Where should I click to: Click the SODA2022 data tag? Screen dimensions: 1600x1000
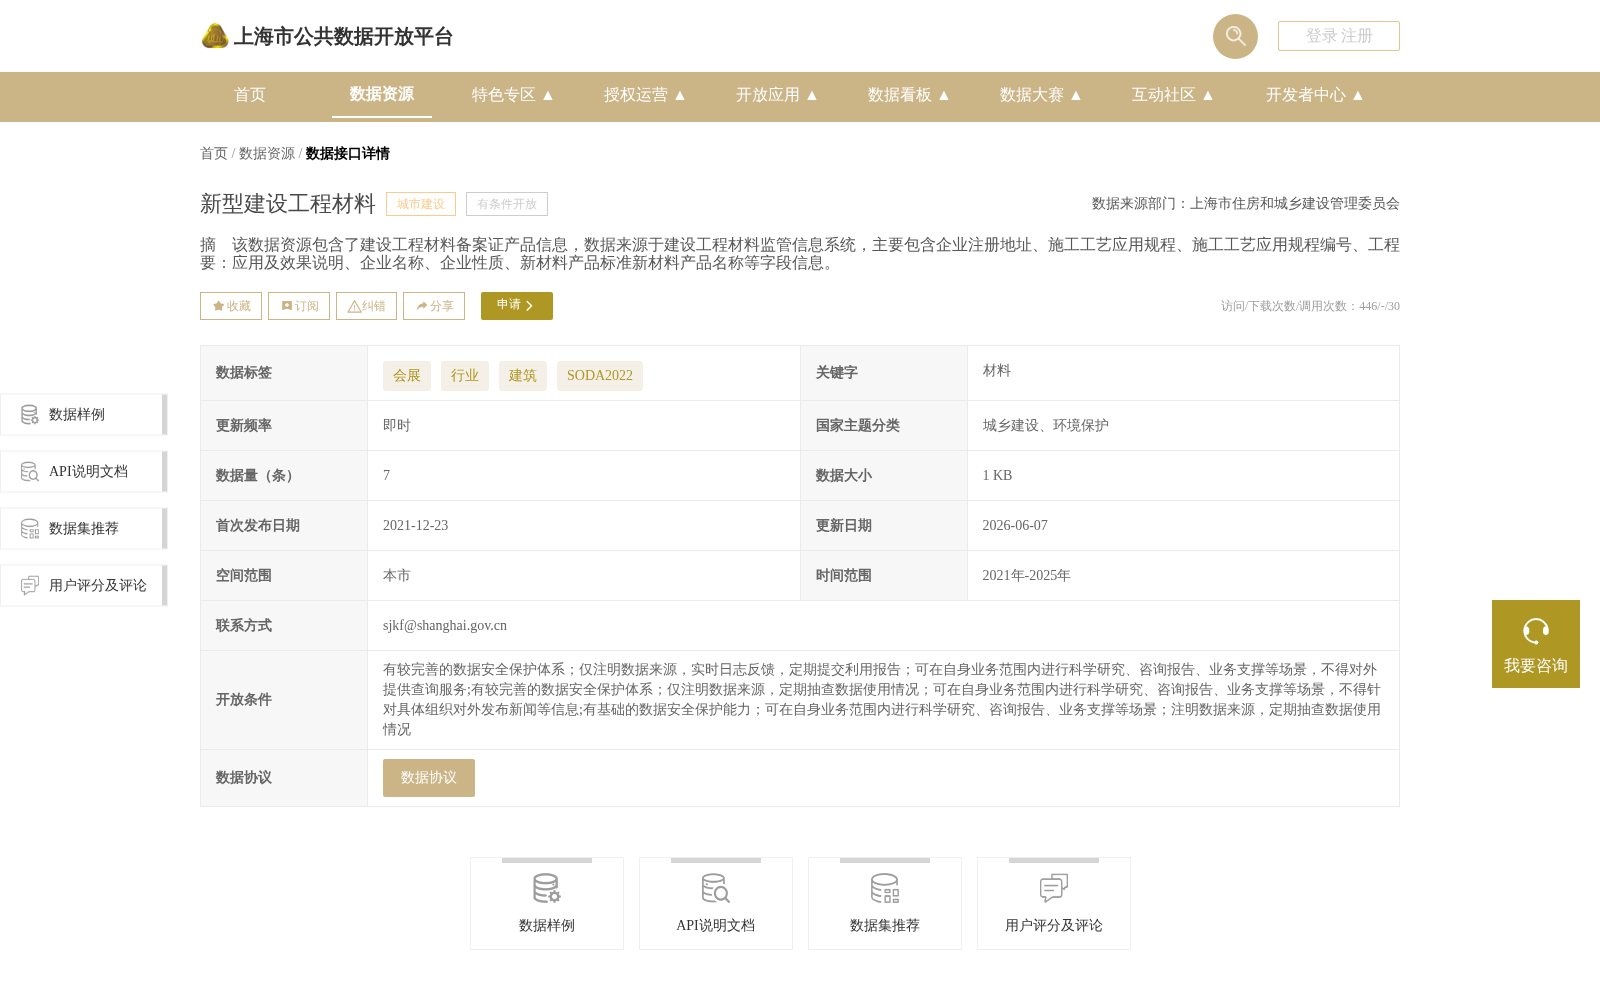click(x=600, y=376)
